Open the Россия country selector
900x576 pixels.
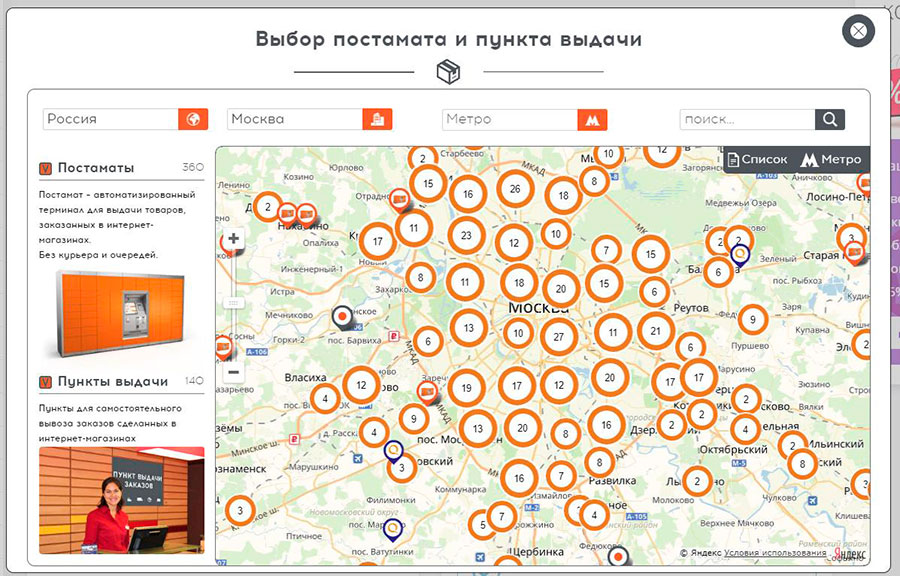(x=110, y=119)
